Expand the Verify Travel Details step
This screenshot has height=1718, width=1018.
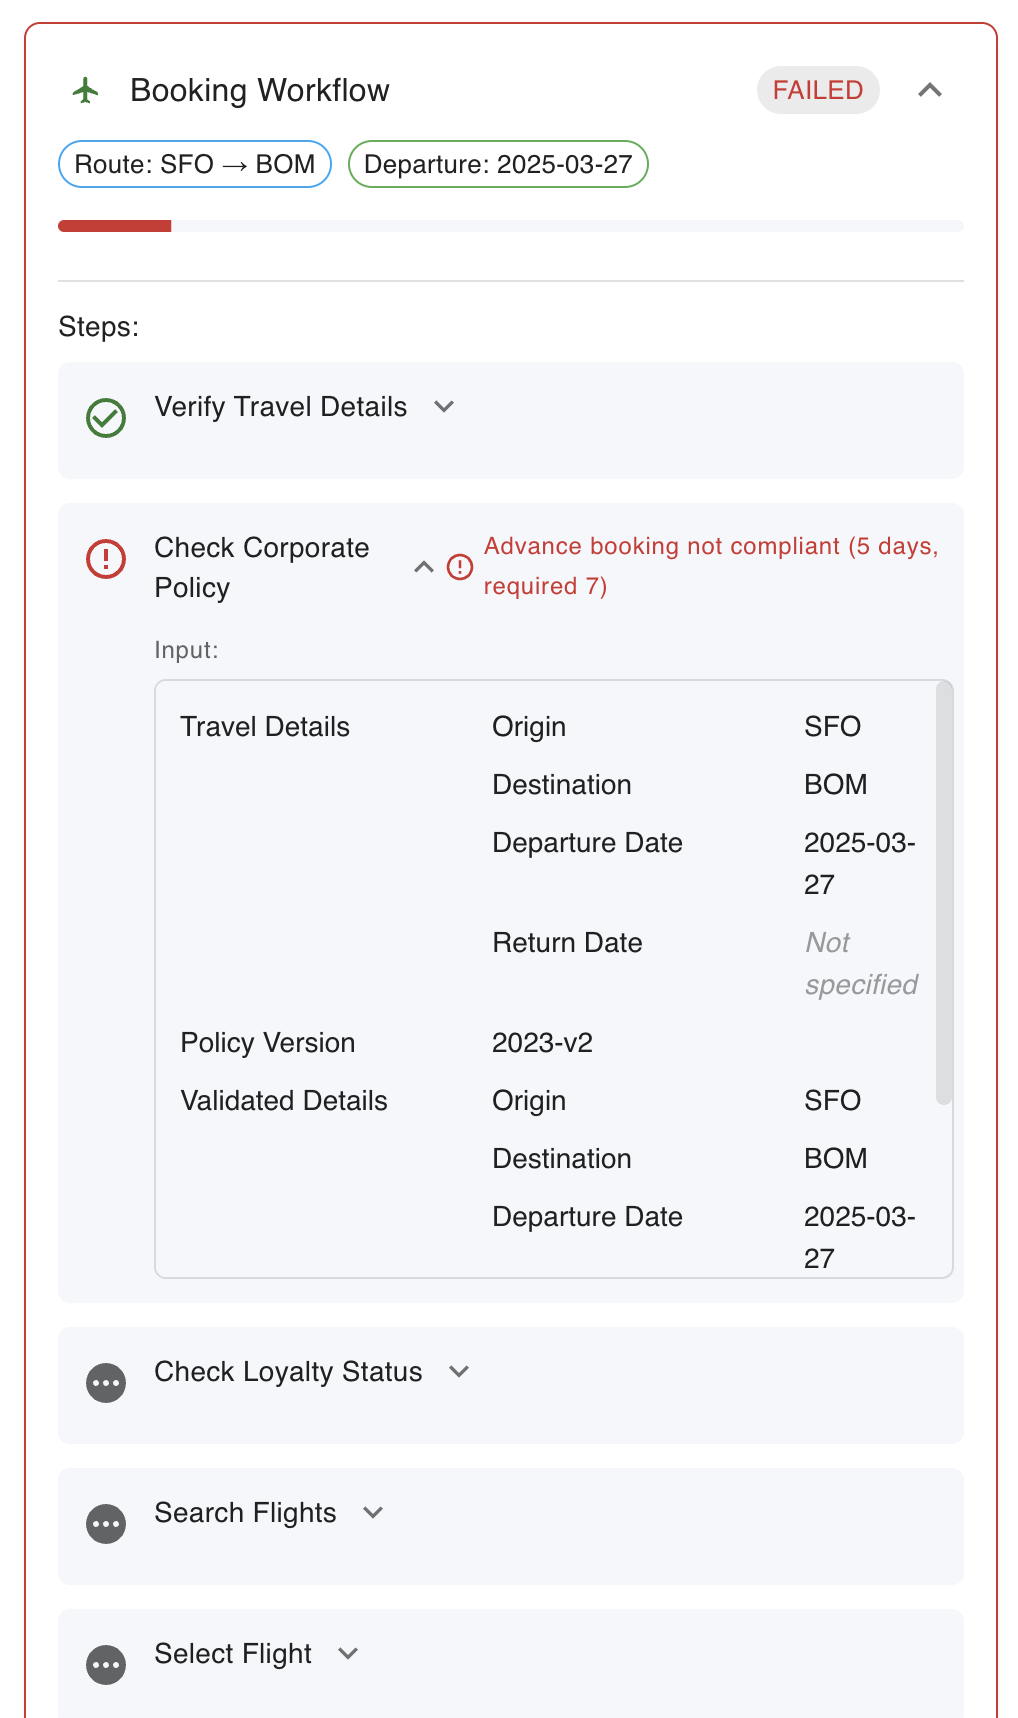(x=444, y=406)
